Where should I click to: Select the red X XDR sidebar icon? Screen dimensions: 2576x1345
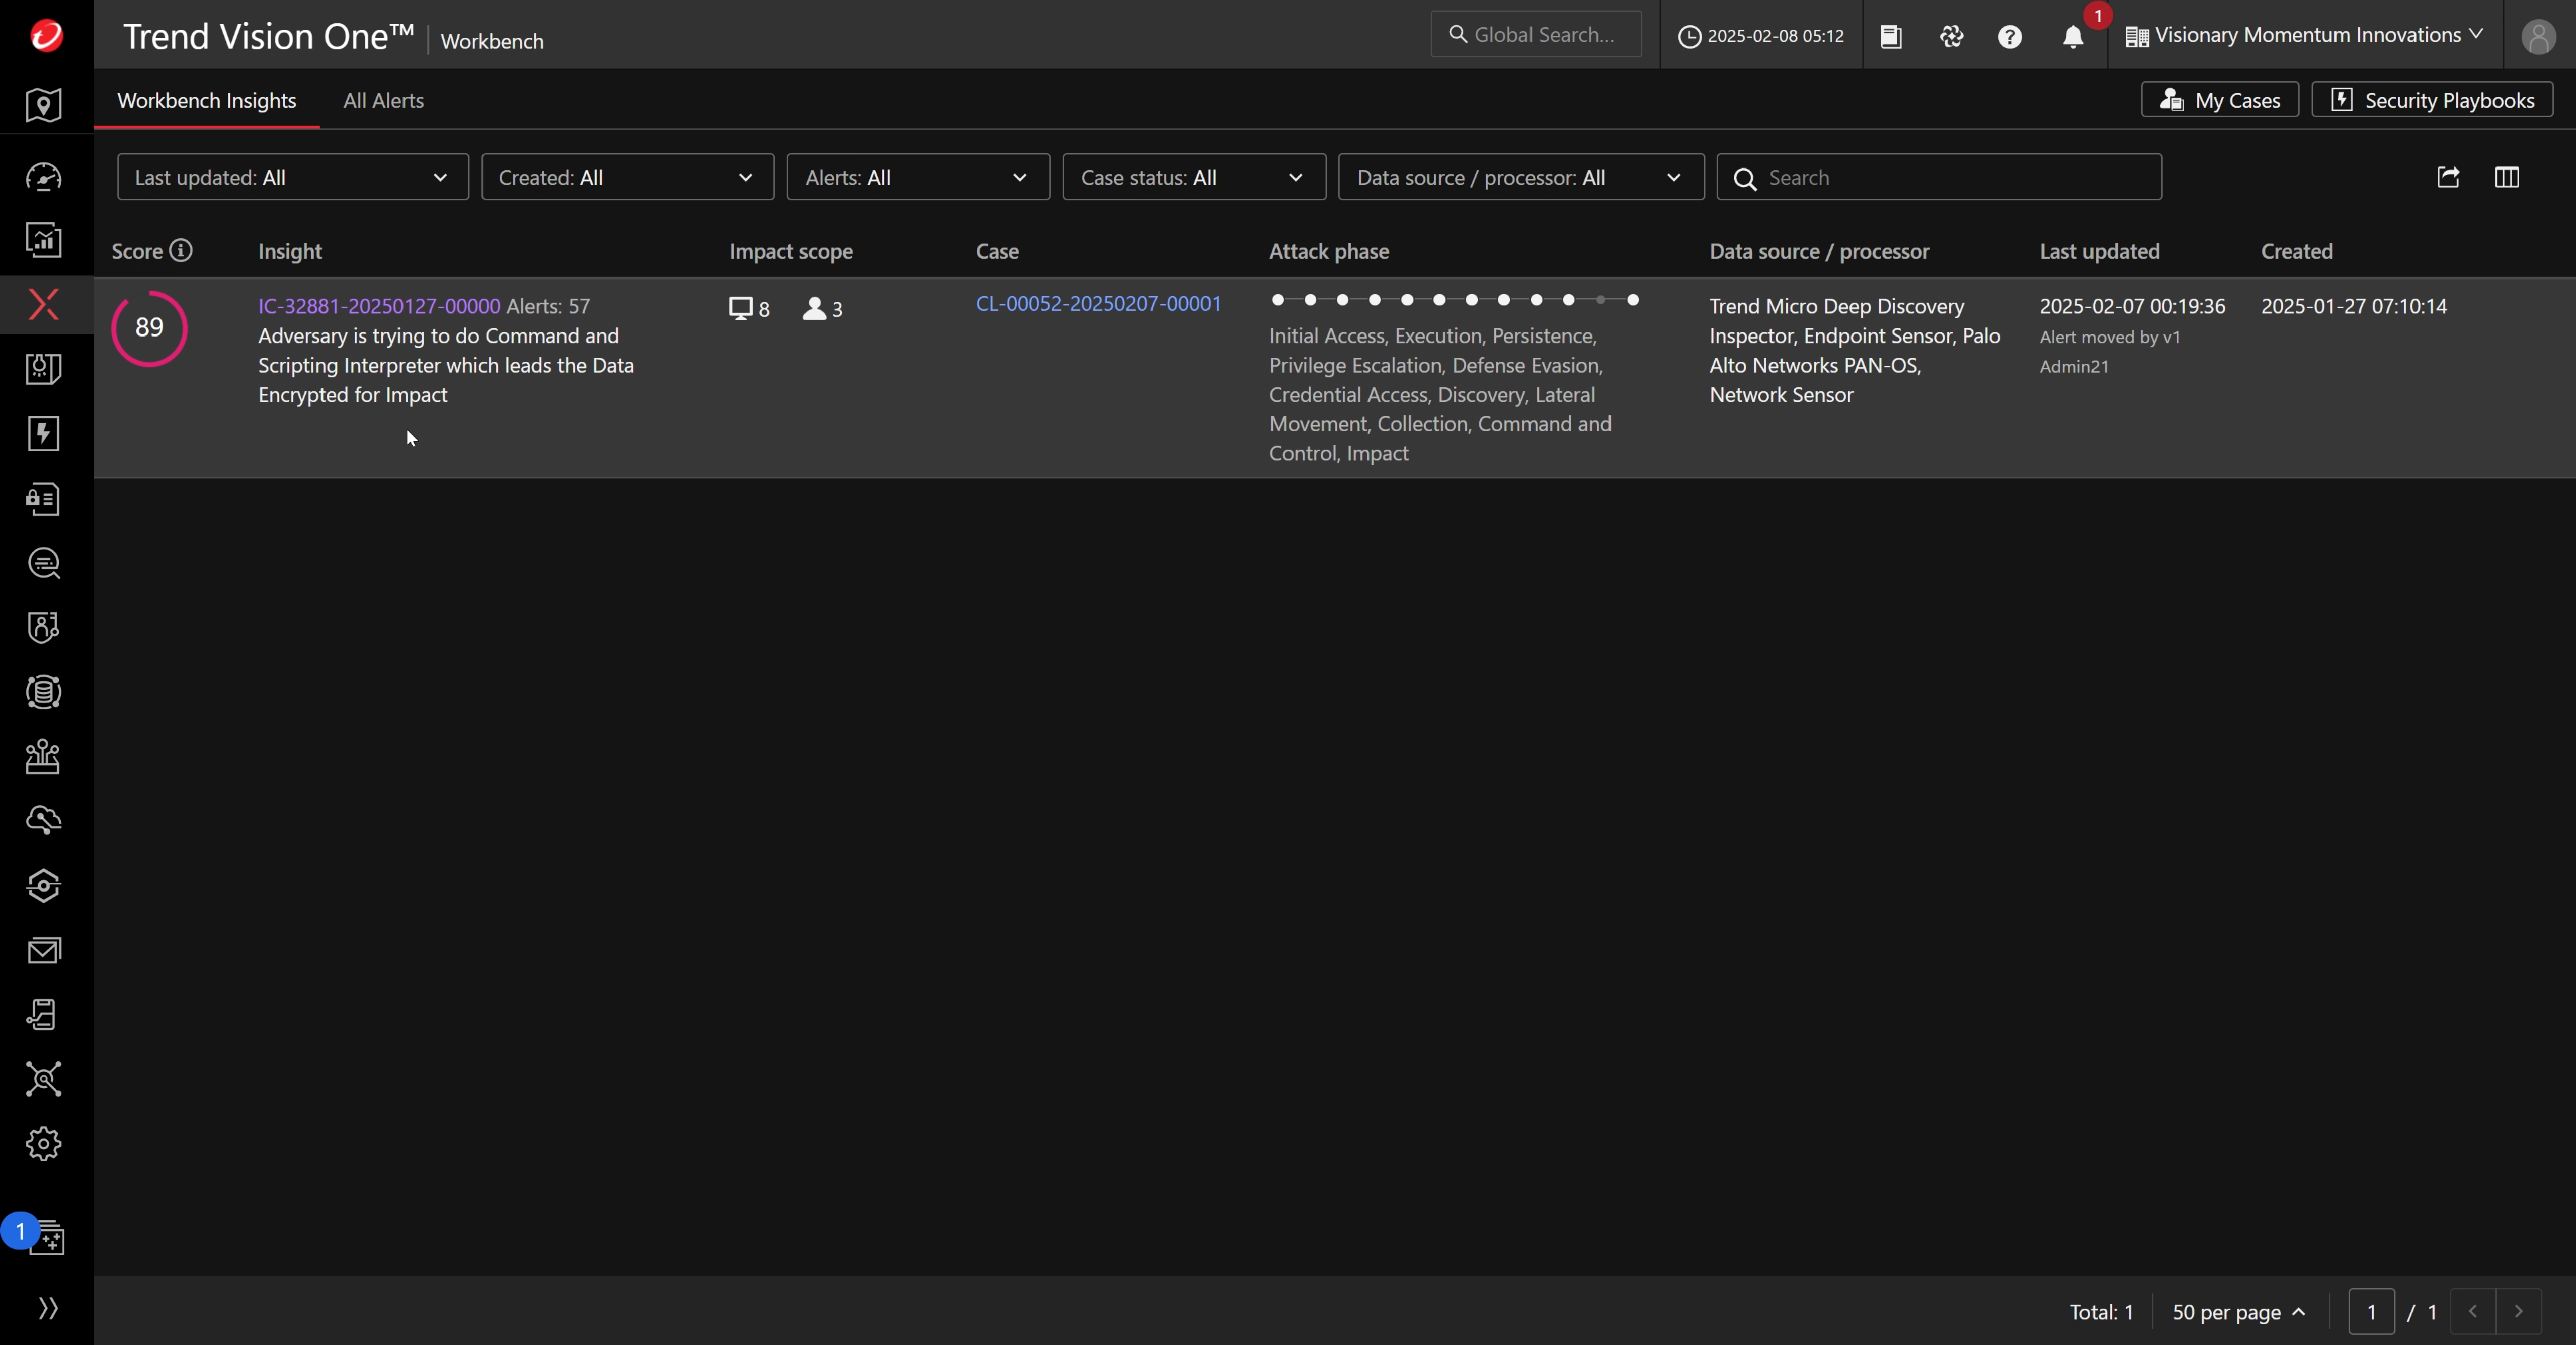tap(44, 304)
